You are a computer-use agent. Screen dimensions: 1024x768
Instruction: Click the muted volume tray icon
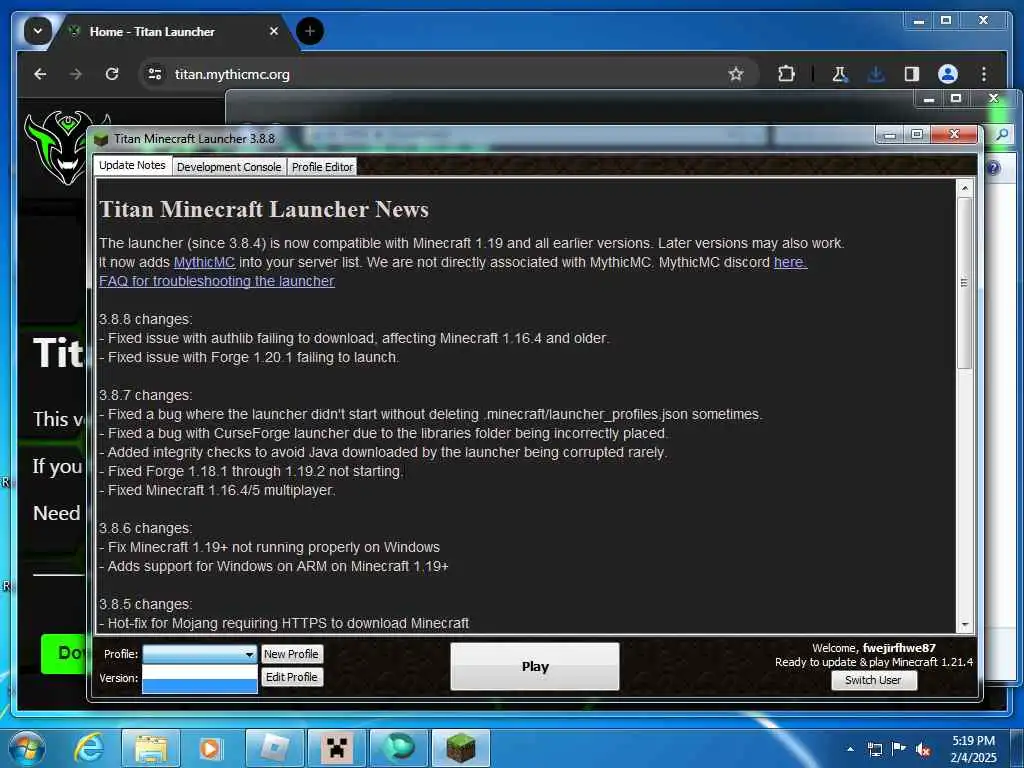923,750
